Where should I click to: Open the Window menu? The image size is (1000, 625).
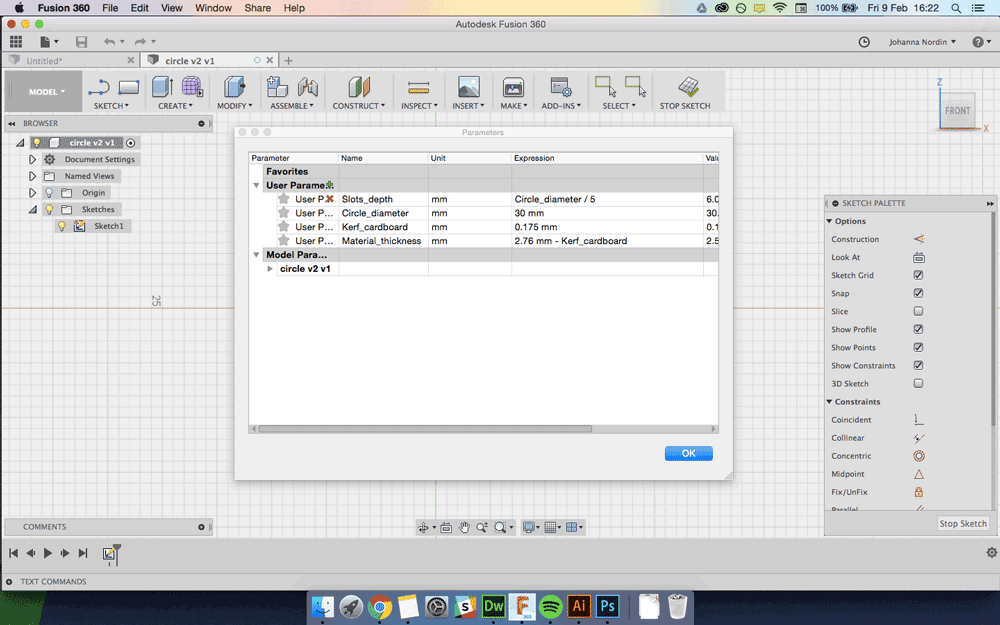click(x=213, y=8)
